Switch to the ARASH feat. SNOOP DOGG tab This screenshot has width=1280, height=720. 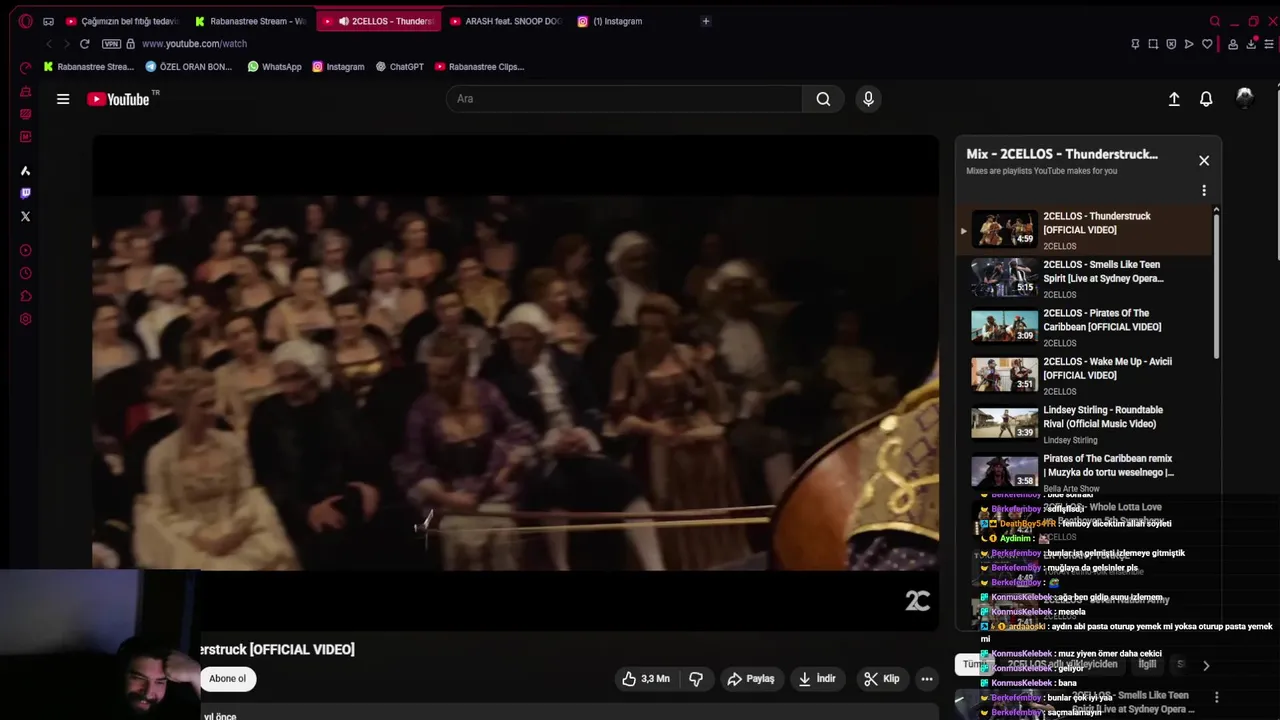(506, 21)
